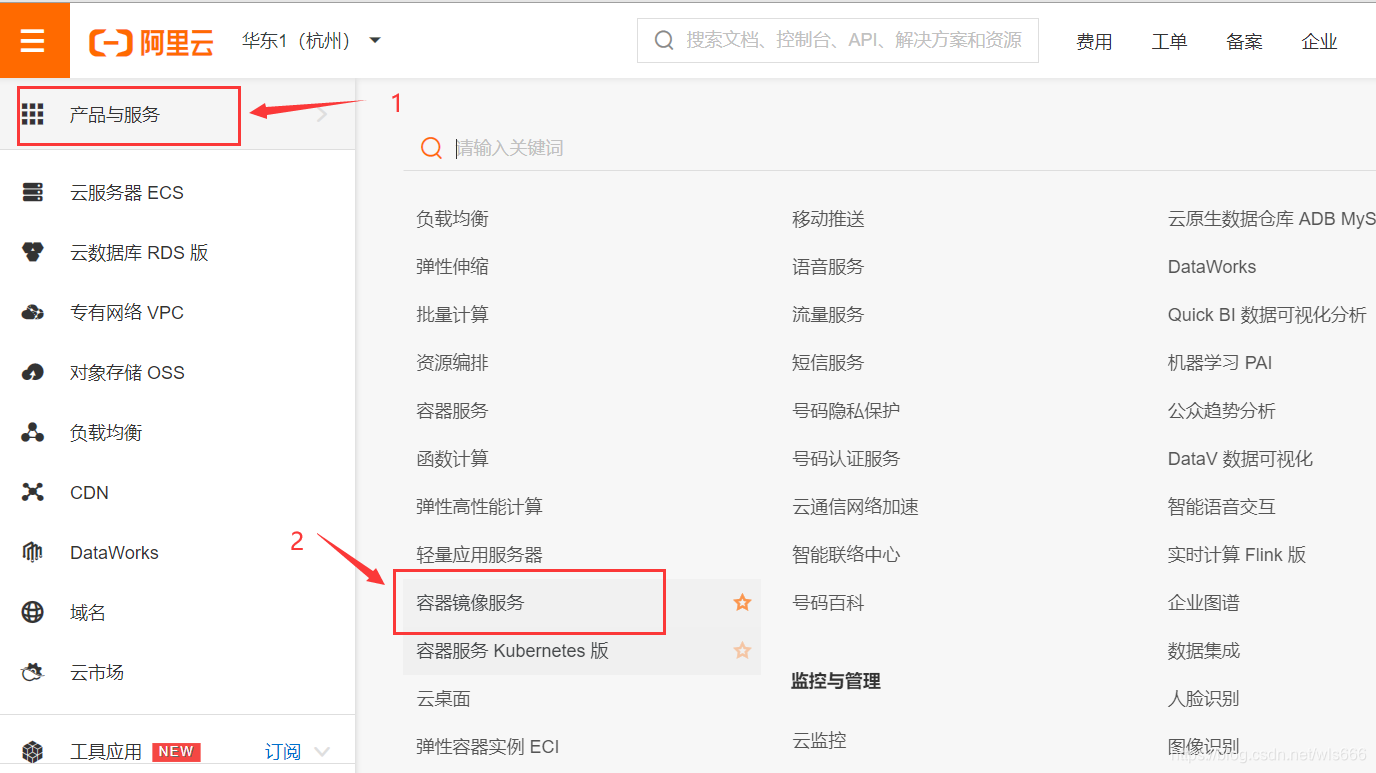Open 弹性高性能计算
1376x773 pixels.
pyautogui.click(x=479, y=507)
